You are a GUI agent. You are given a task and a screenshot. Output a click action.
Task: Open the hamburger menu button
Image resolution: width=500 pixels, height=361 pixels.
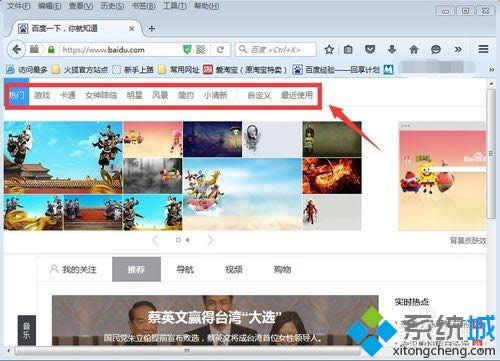pyautogui.click(x=483, y=49)
